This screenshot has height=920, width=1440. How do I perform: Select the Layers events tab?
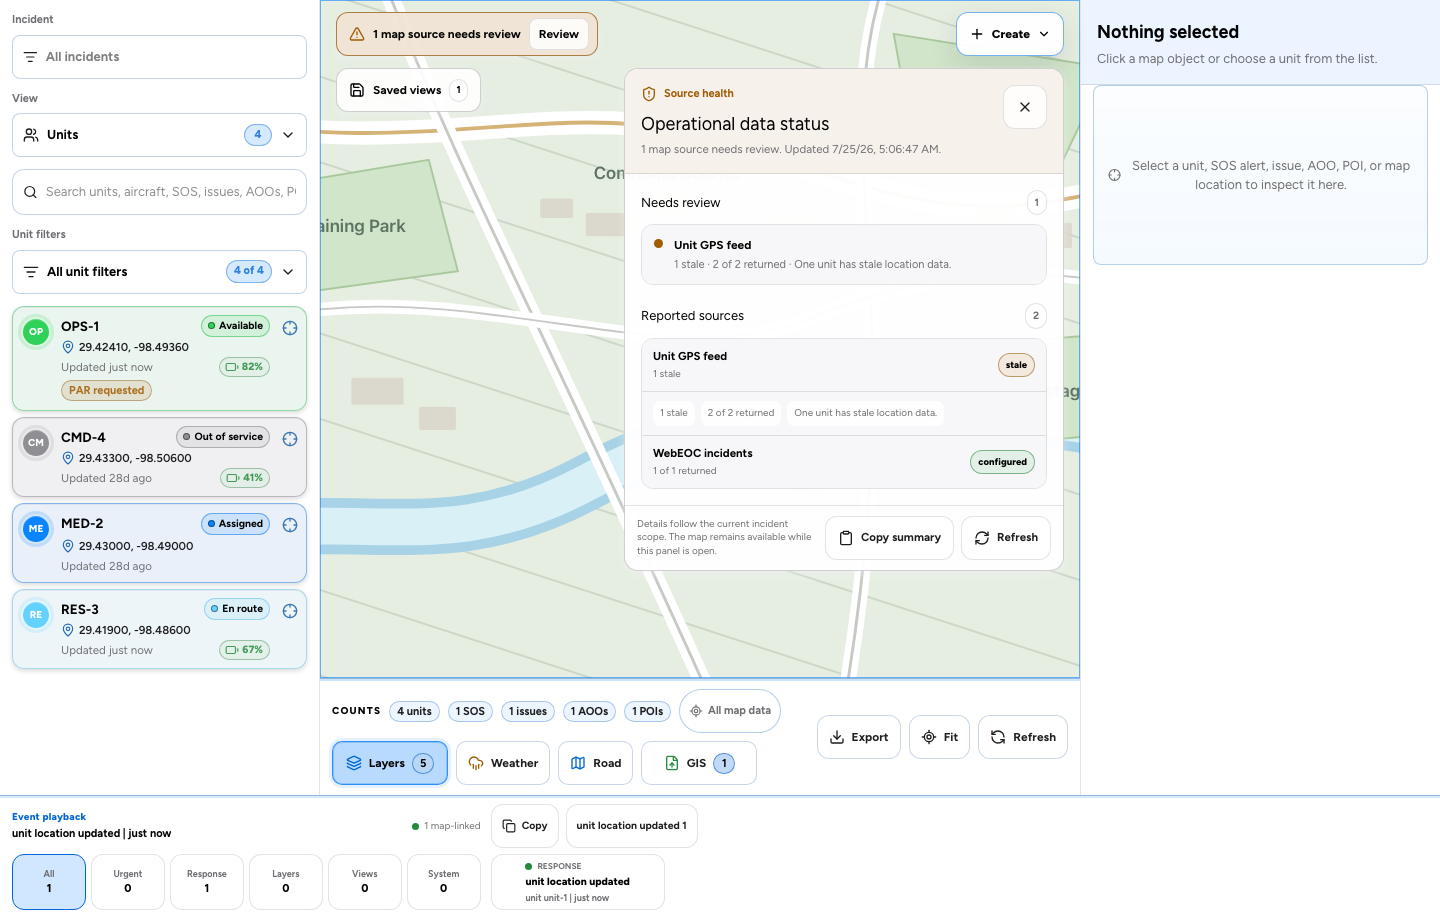pos(286,882)
